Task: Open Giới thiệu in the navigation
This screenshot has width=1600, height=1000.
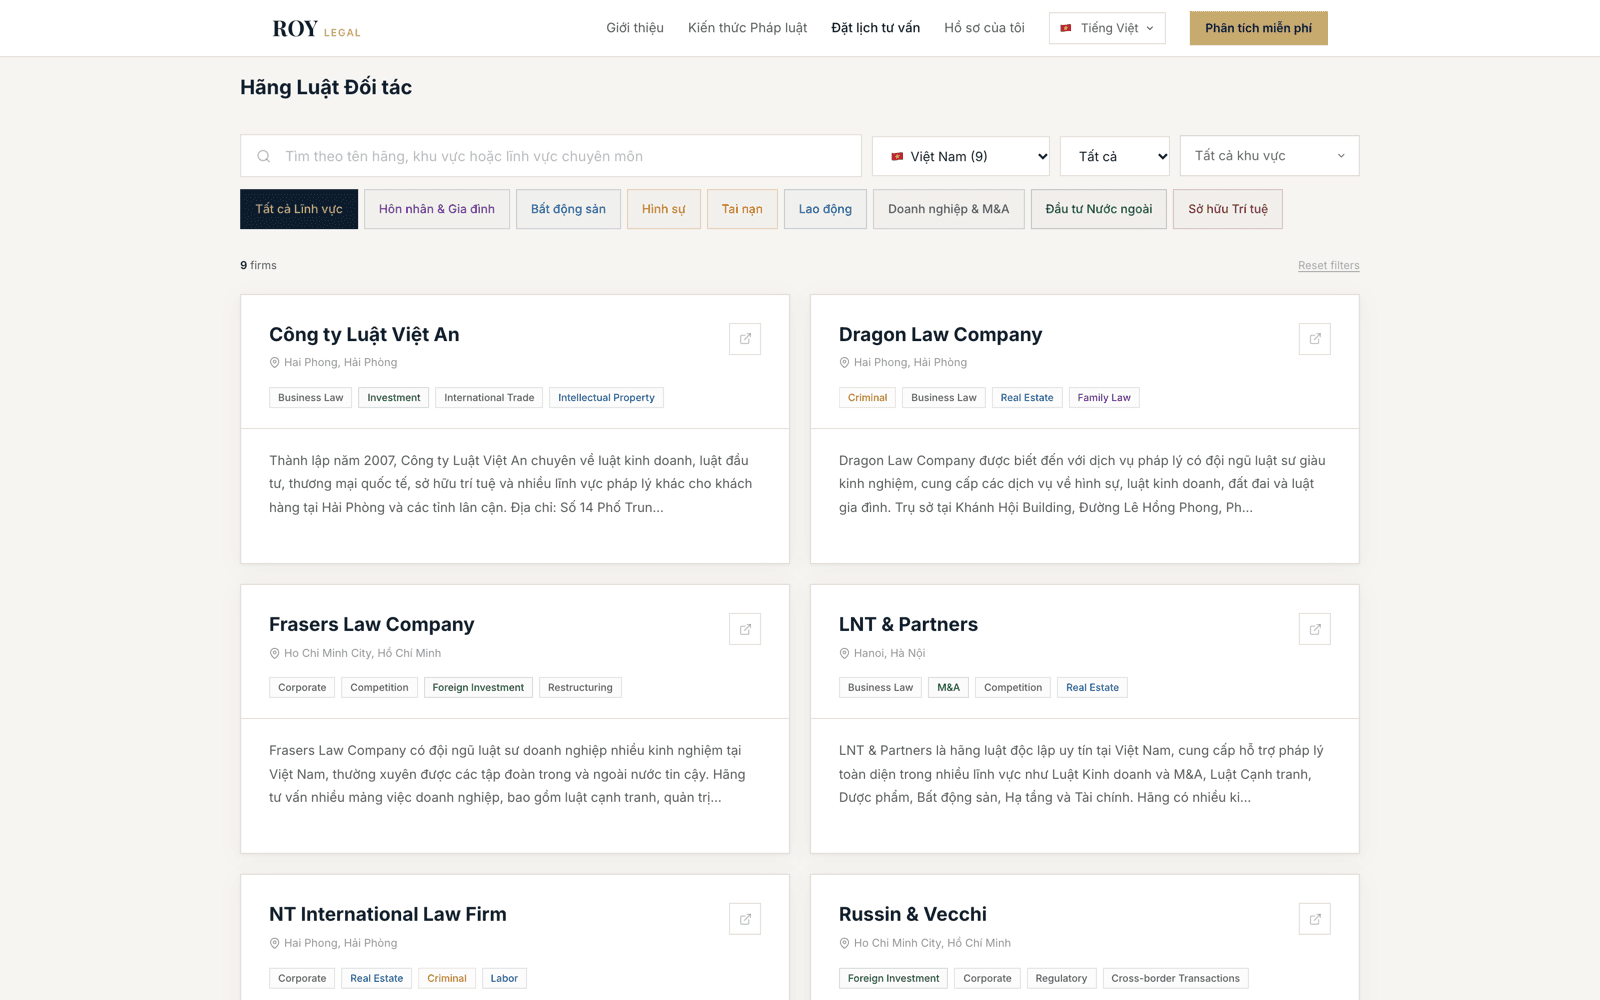Action: (x=635, y=28)
